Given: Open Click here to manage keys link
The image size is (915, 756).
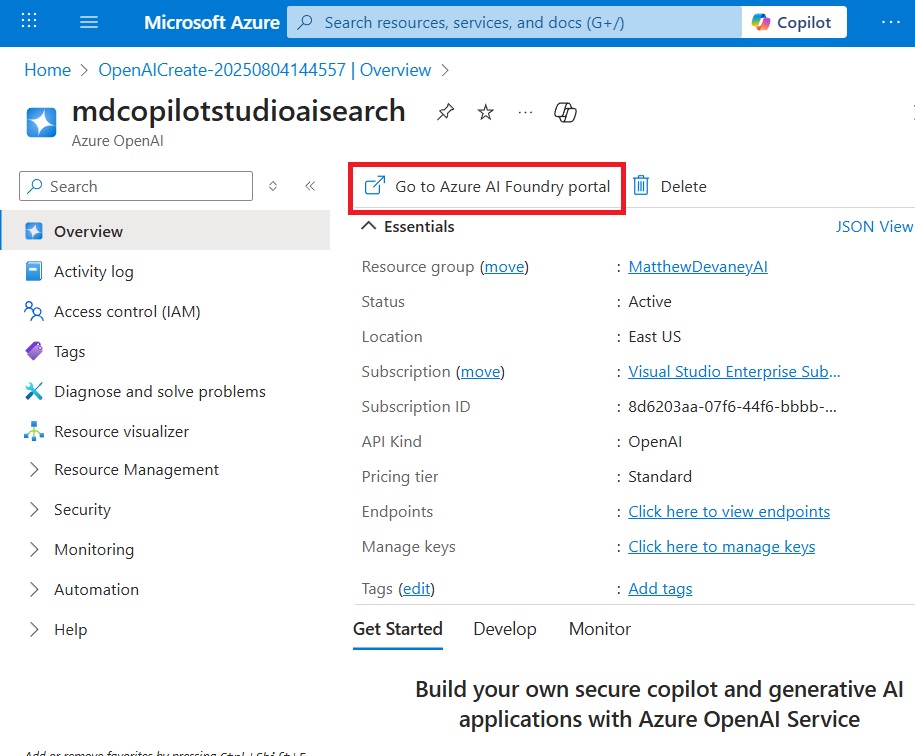Looking at the screenshot, I should tap(721, 547).
